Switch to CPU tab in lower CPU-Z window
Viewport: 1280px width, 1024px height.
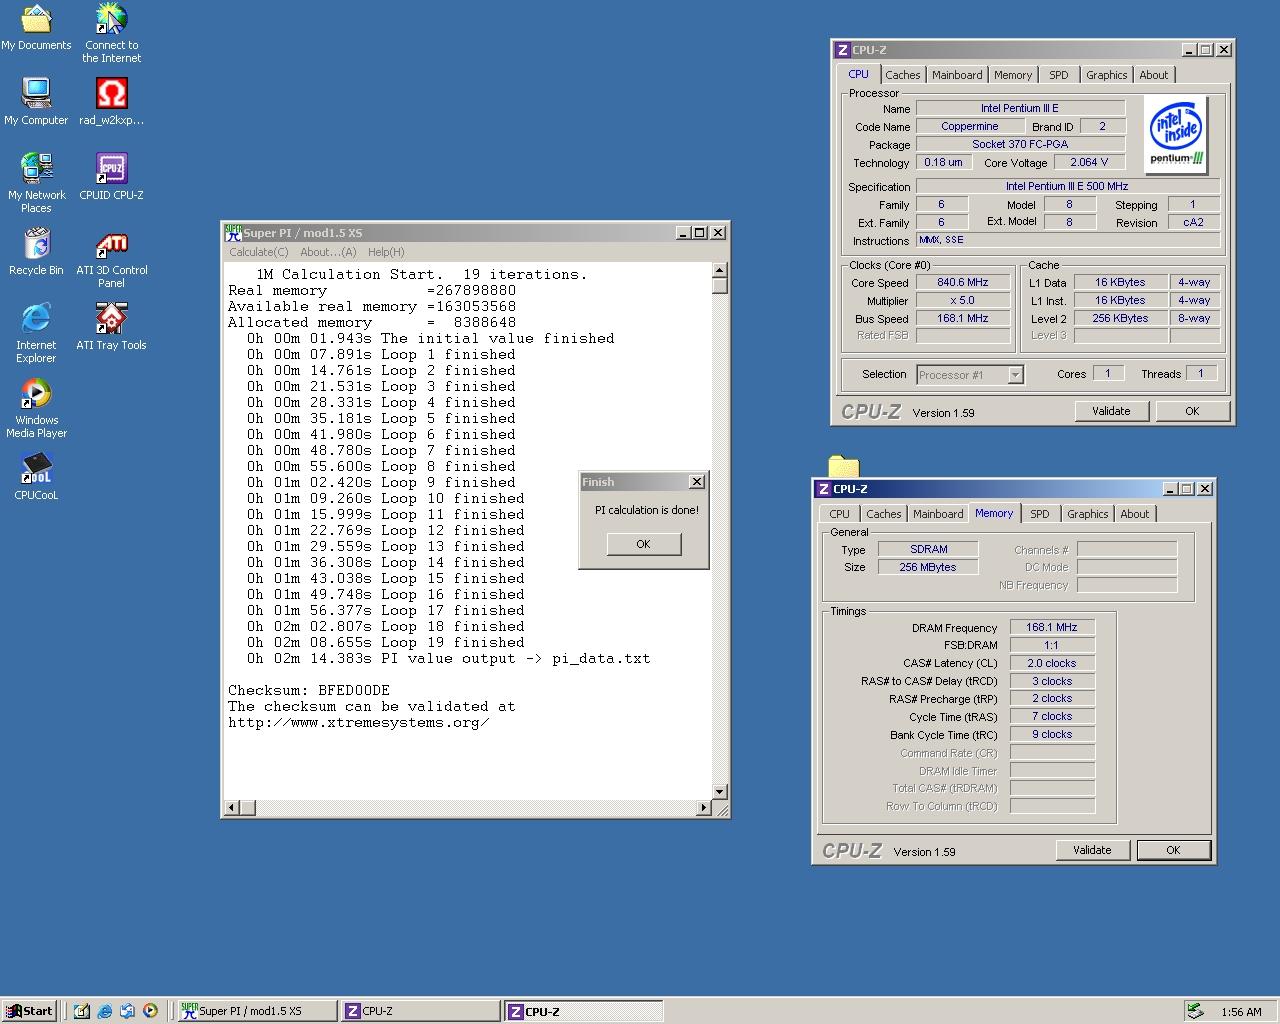(x=839, y=514)
